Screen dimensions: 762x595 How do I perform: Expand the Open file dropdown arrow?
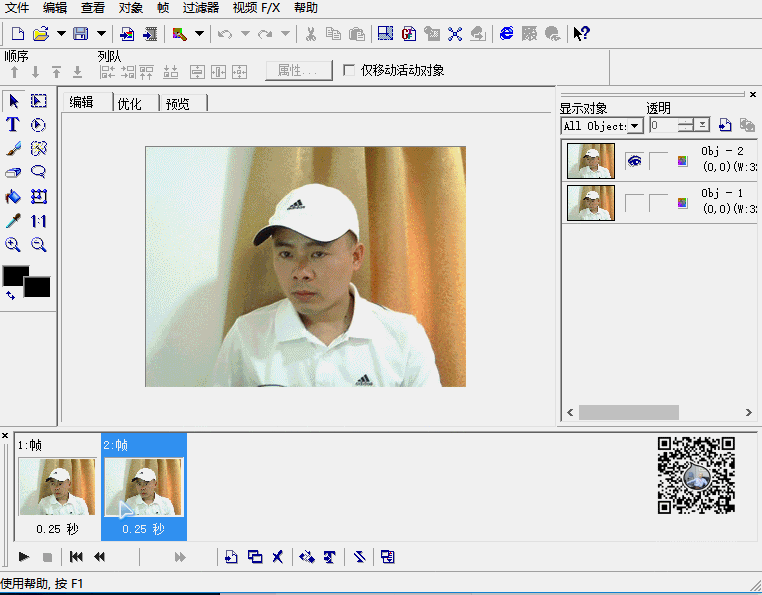[x=61, y=34]
